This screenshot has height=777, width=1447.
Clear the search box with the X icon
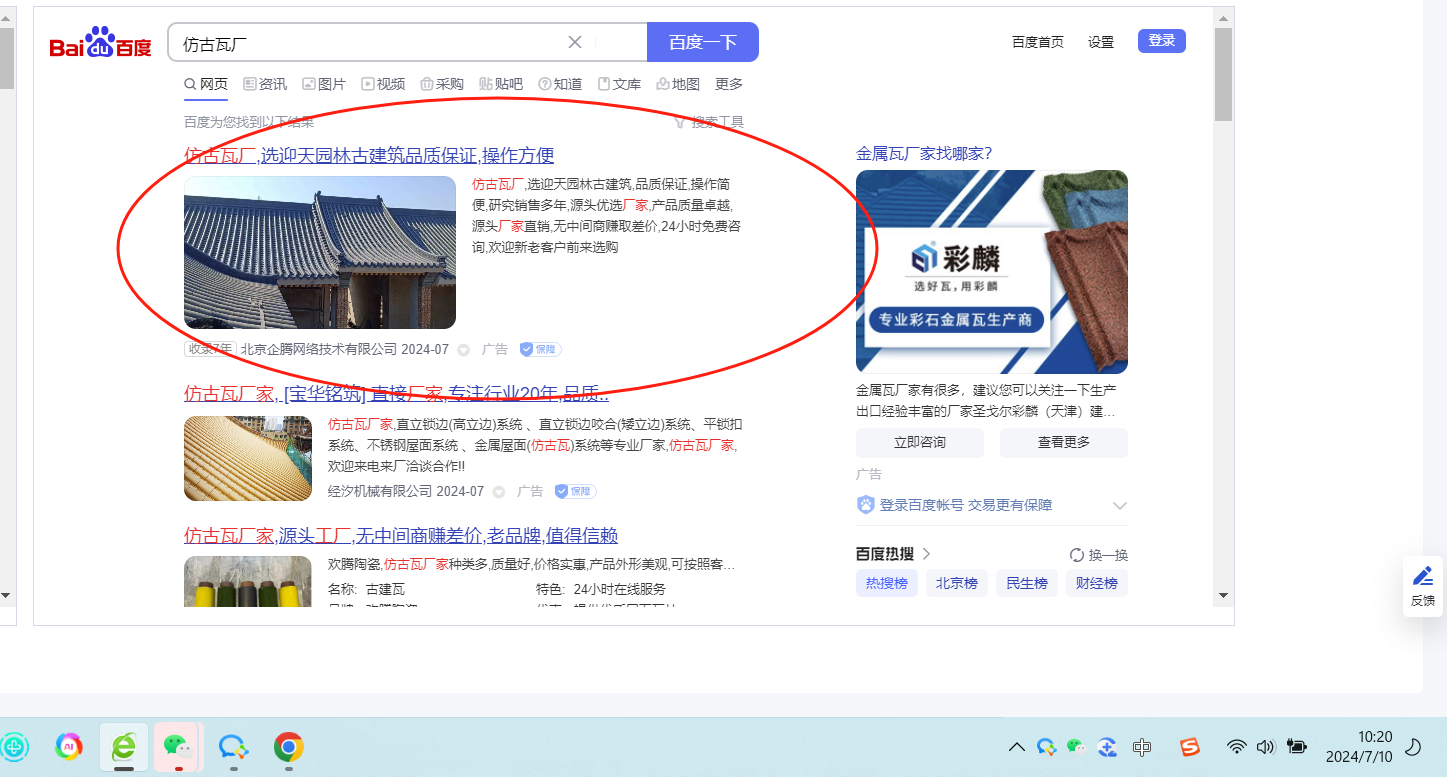pyautogui.click(x=575, y=42)
